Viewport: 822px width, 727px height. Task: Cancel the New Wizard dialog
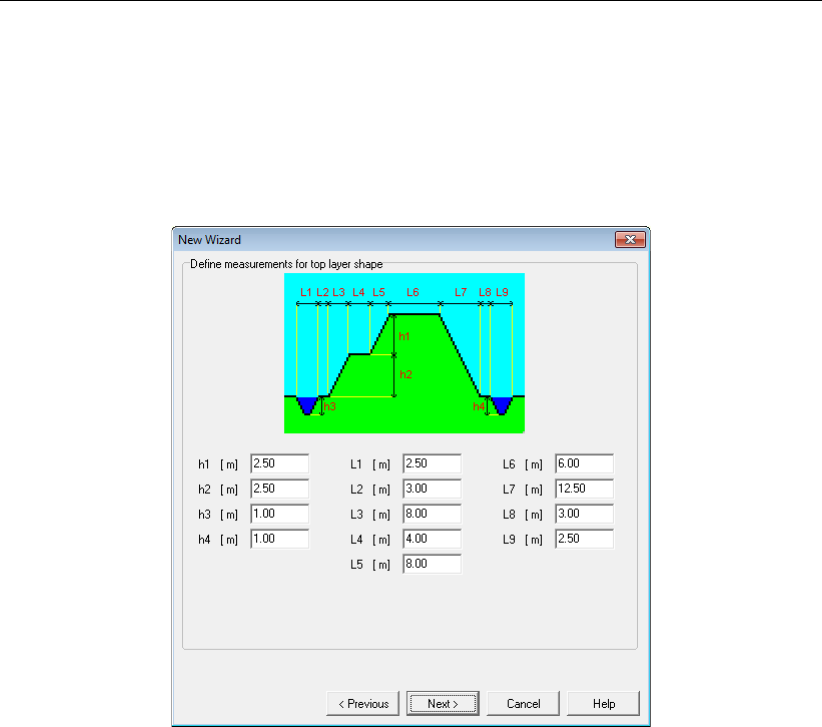coord(523,703)
